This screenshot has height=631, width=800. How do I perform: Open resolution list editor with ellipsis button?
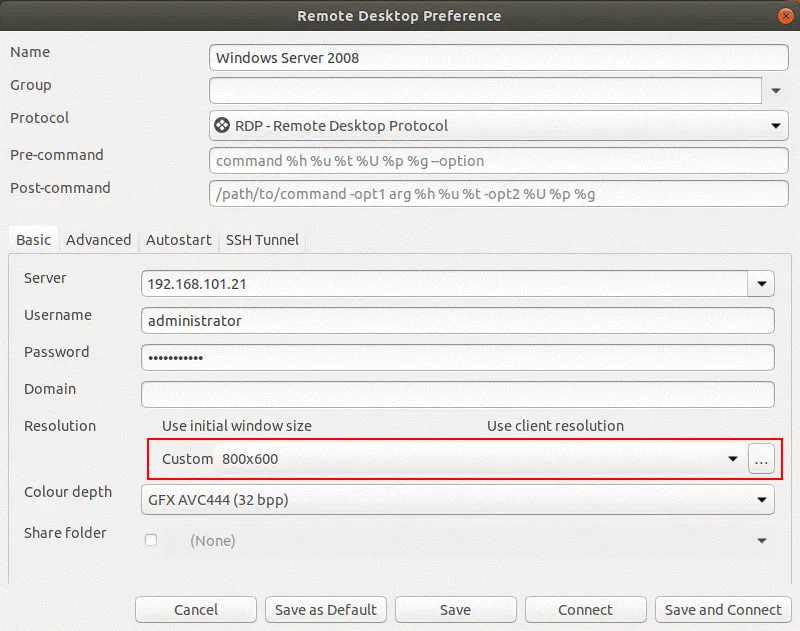coord(761,459)
